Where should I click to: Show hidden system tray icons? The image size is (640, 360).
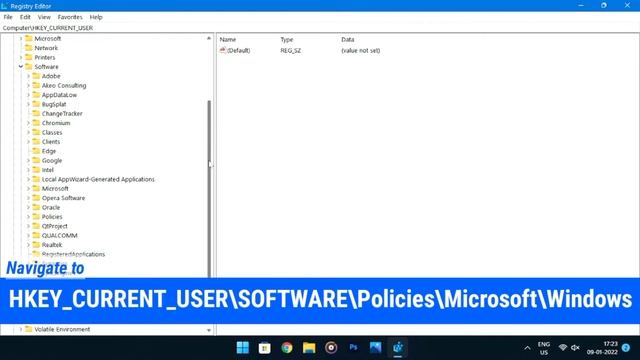tap(527, 348)
